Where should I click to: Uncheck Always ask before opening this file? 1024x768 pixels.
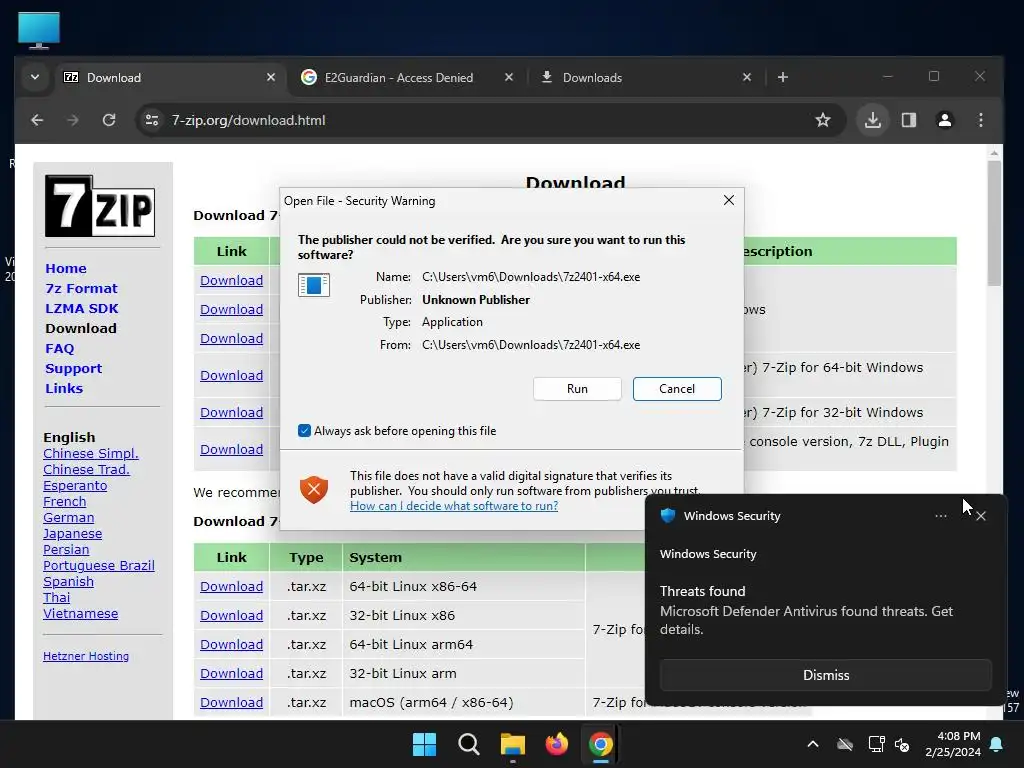pyautogui.click(x=304, y=430)
